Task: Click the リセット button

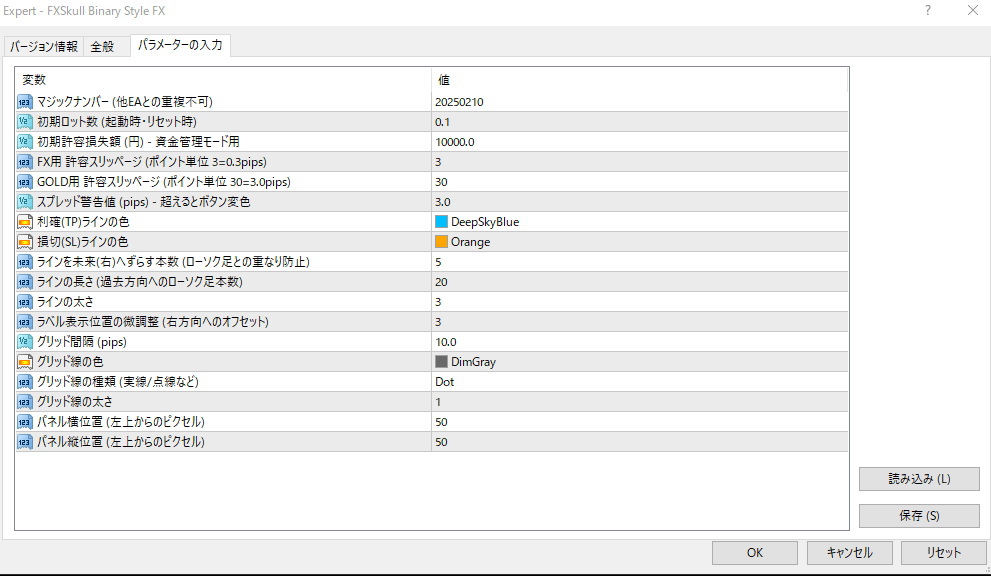Action: 941,552
